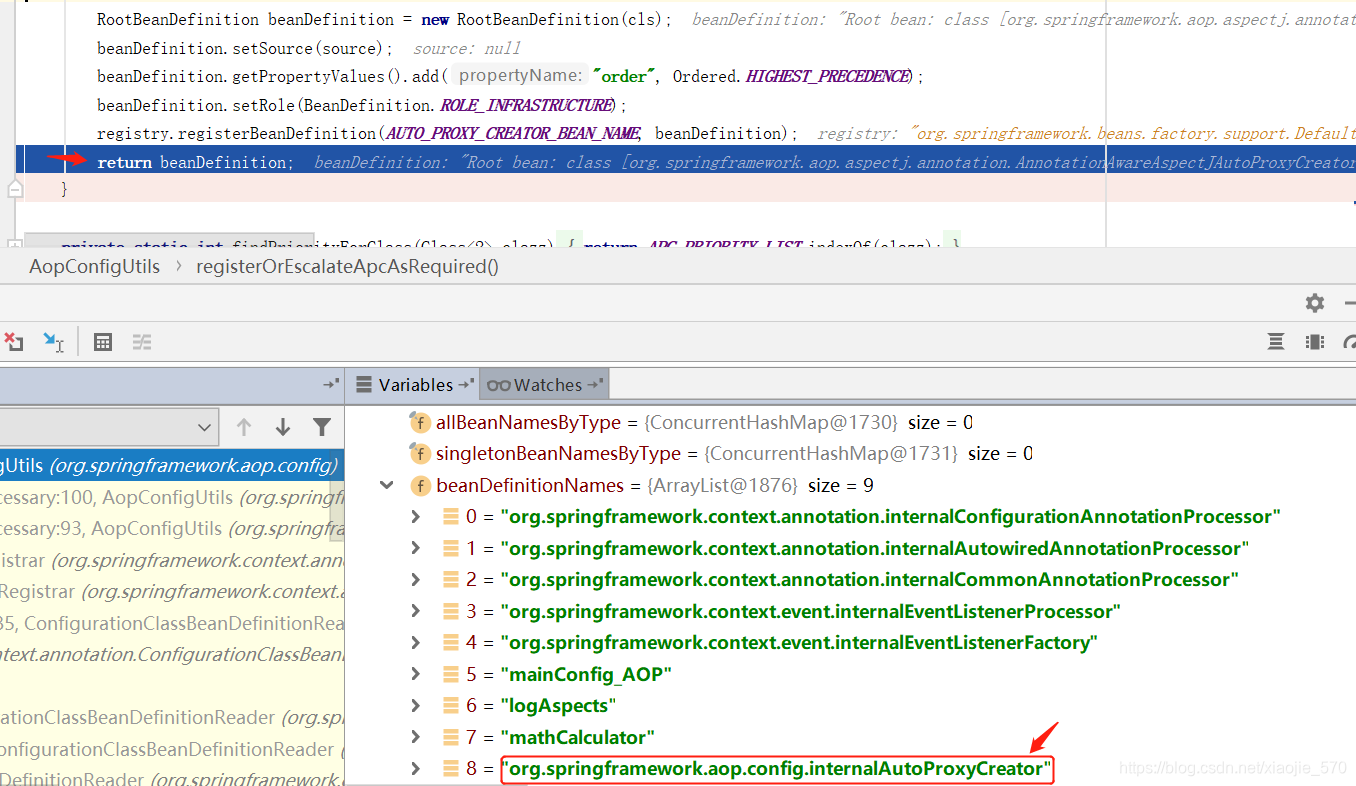Viewport: 1356px width, 786px height.
Task: Click the internalAutoProxyCreator string value
Action: [x=777, y=769]
